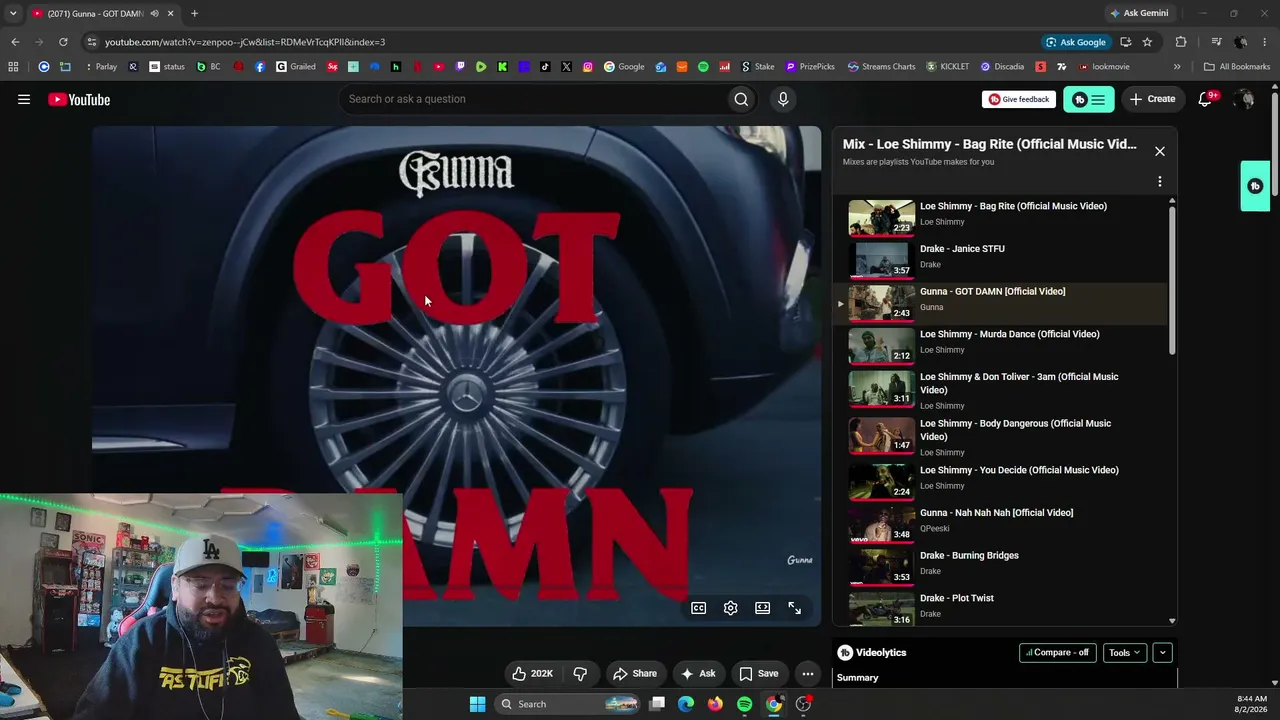
Task: Open the All Bookmarks folder
Action: [x=1237, y=67]
